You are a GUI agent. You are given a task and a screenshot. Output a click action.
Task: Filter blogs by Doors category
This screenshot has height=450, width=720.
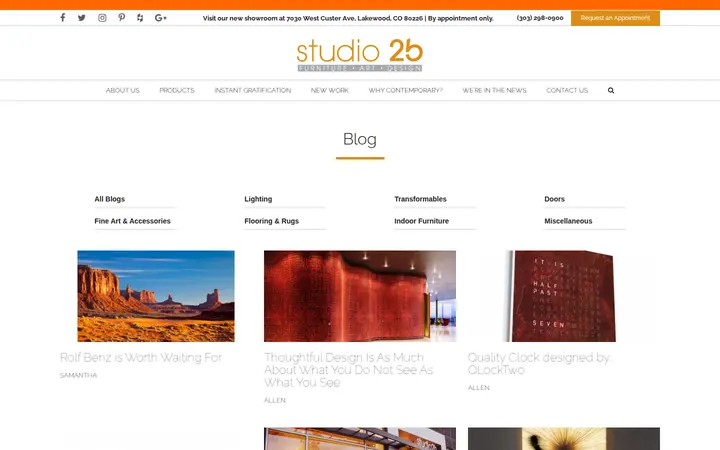tap(554, 199)
